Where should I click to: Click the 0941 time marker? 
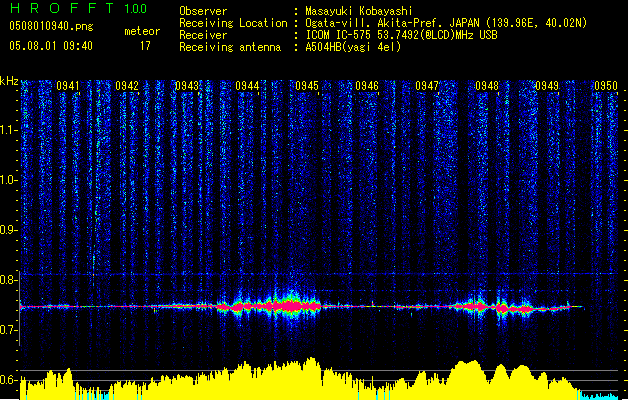68,87
